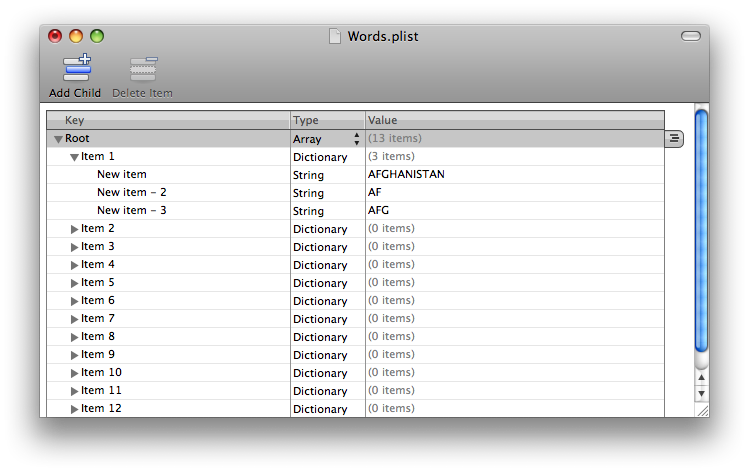Viewport: 749px width, 472px height.
Task: Expand the Item 10 disclosure triangle
Action: click(74, 373)
